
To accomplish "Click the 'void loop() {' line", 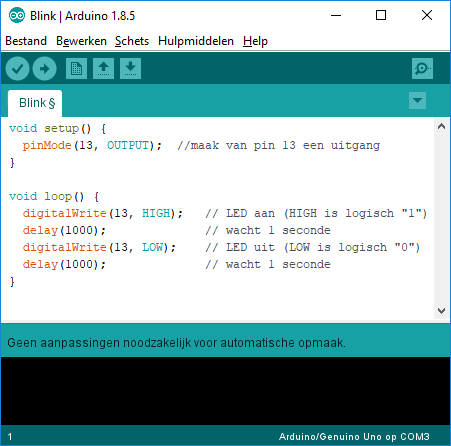I will coord(54,197).
